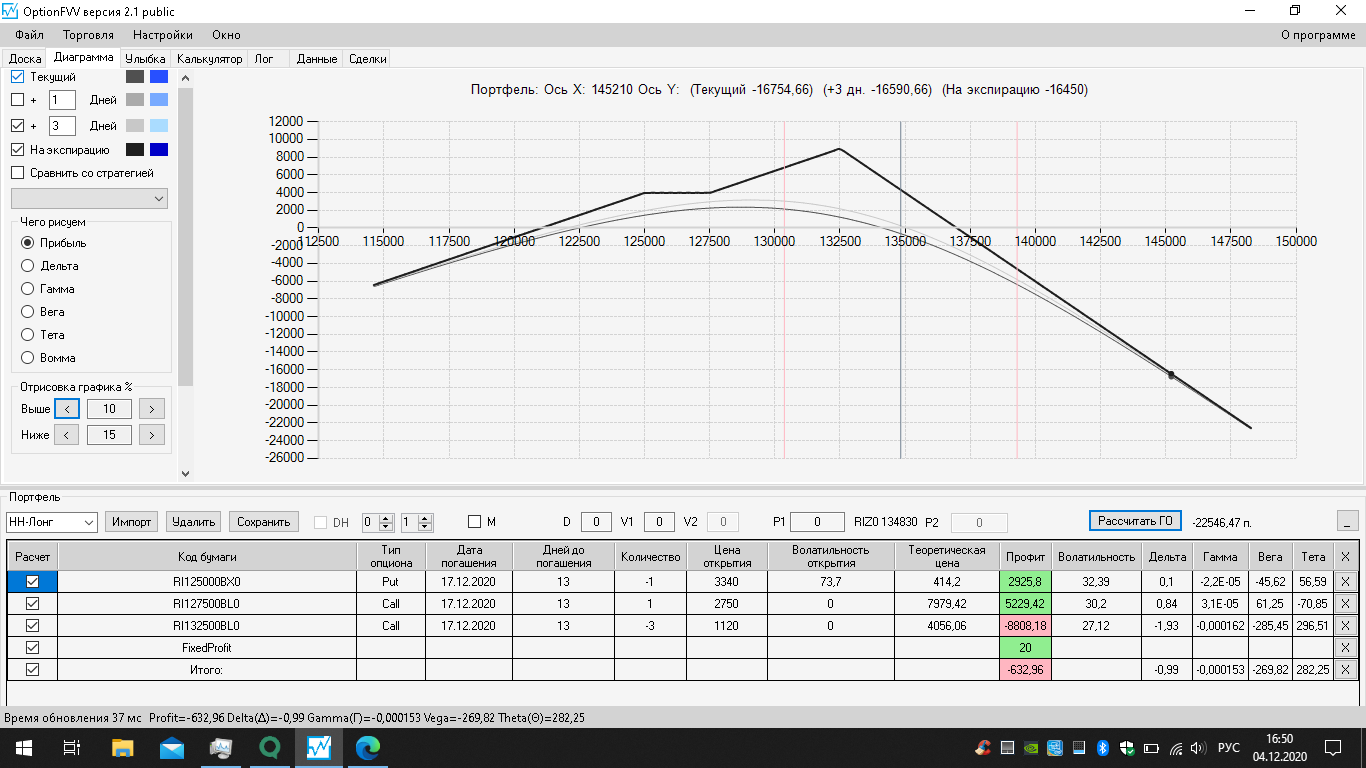The height and width of the screenshot is (768, 1366).
Task: Open the НН-Лонг portfolio dropdown
Action: point(51,522)
